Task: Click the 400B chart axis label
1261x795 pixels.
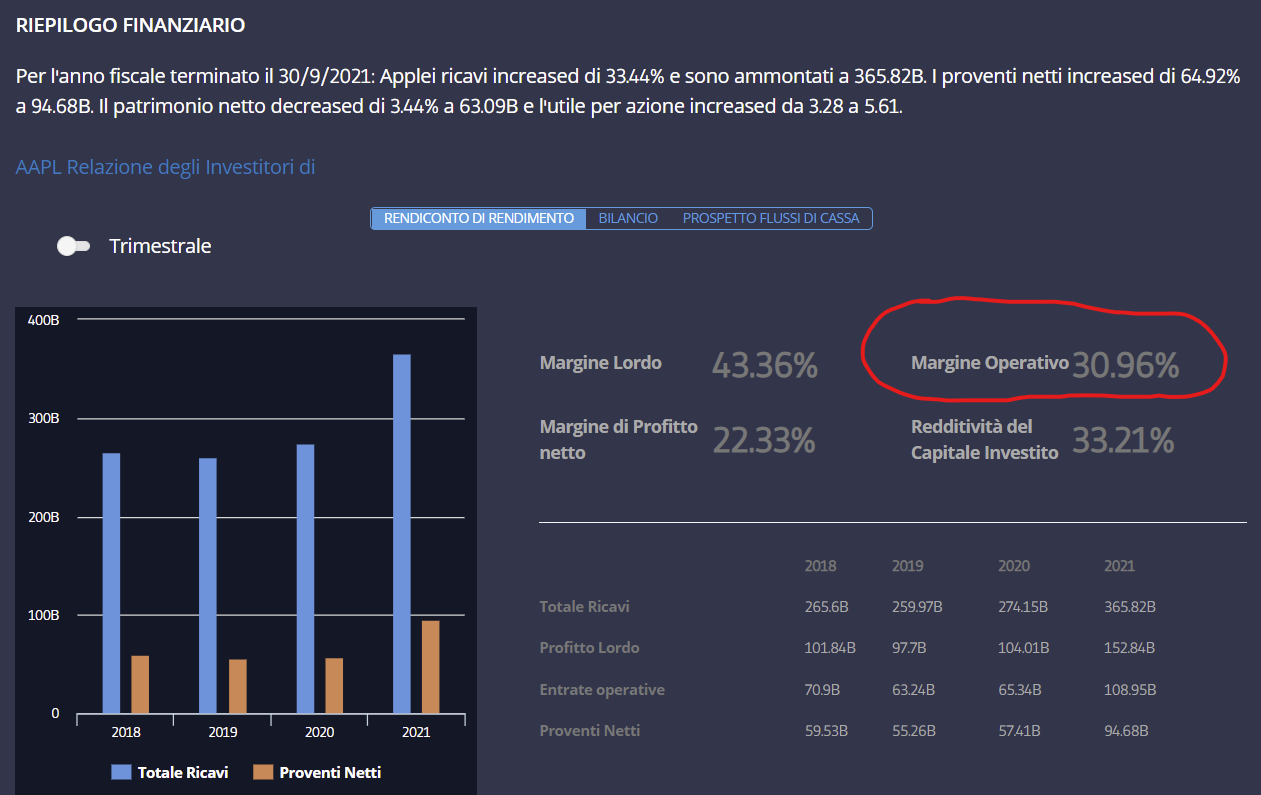Action: coord(42,320)
